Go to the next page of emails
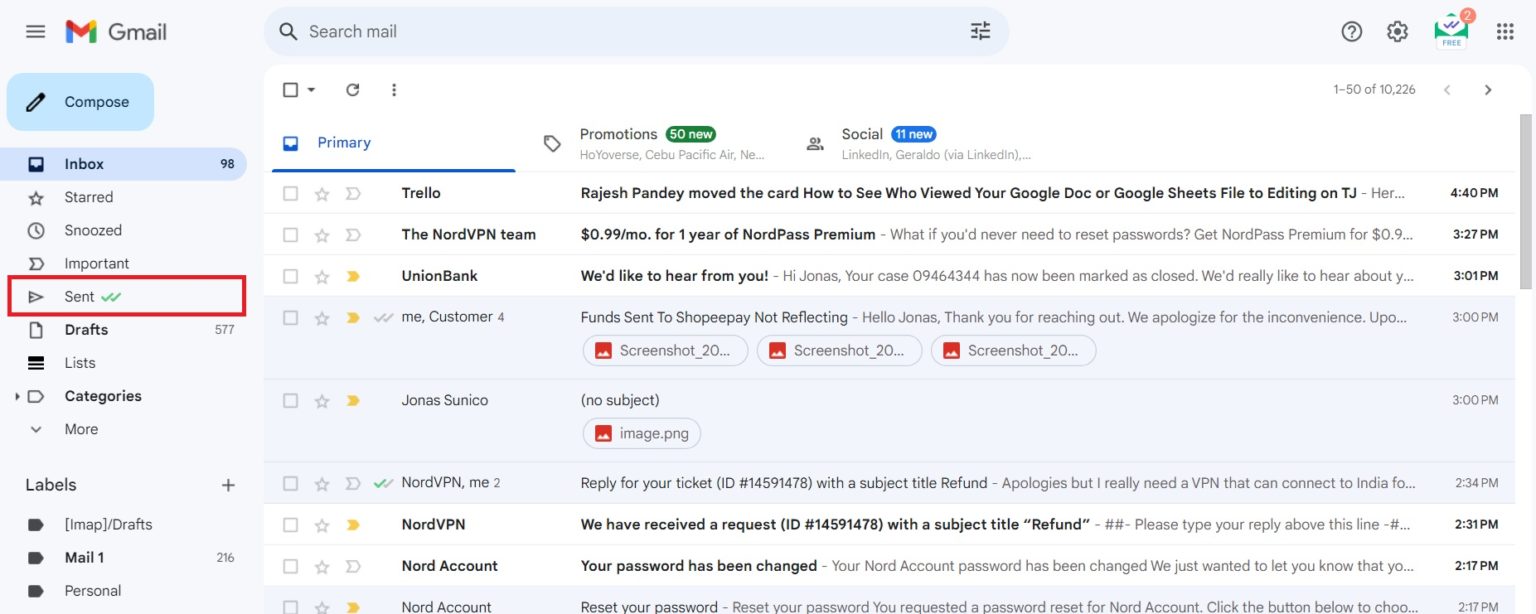The image size is (1536, 614). pyautogui.click(x=1488, y=89)
